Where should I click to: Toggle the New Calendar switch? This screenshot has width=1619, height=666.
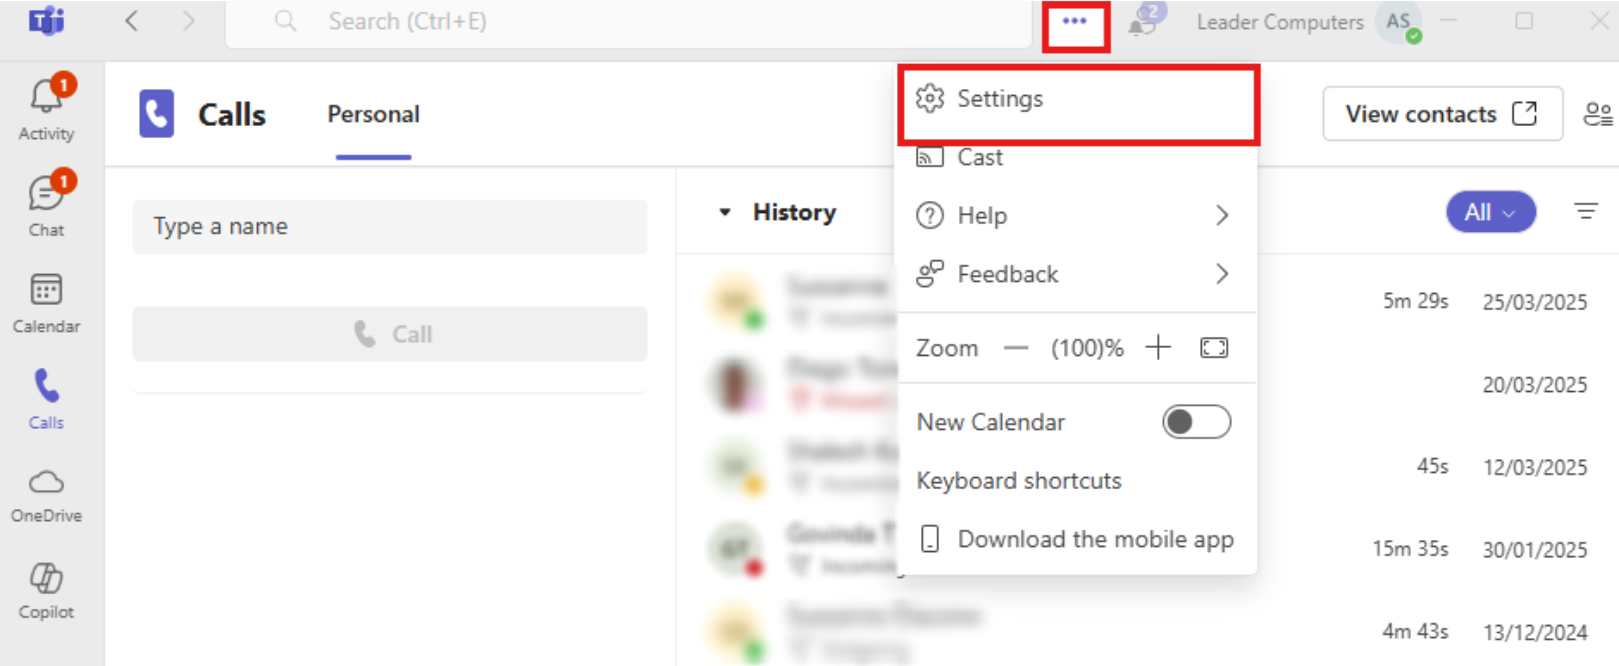point(1196,422)
